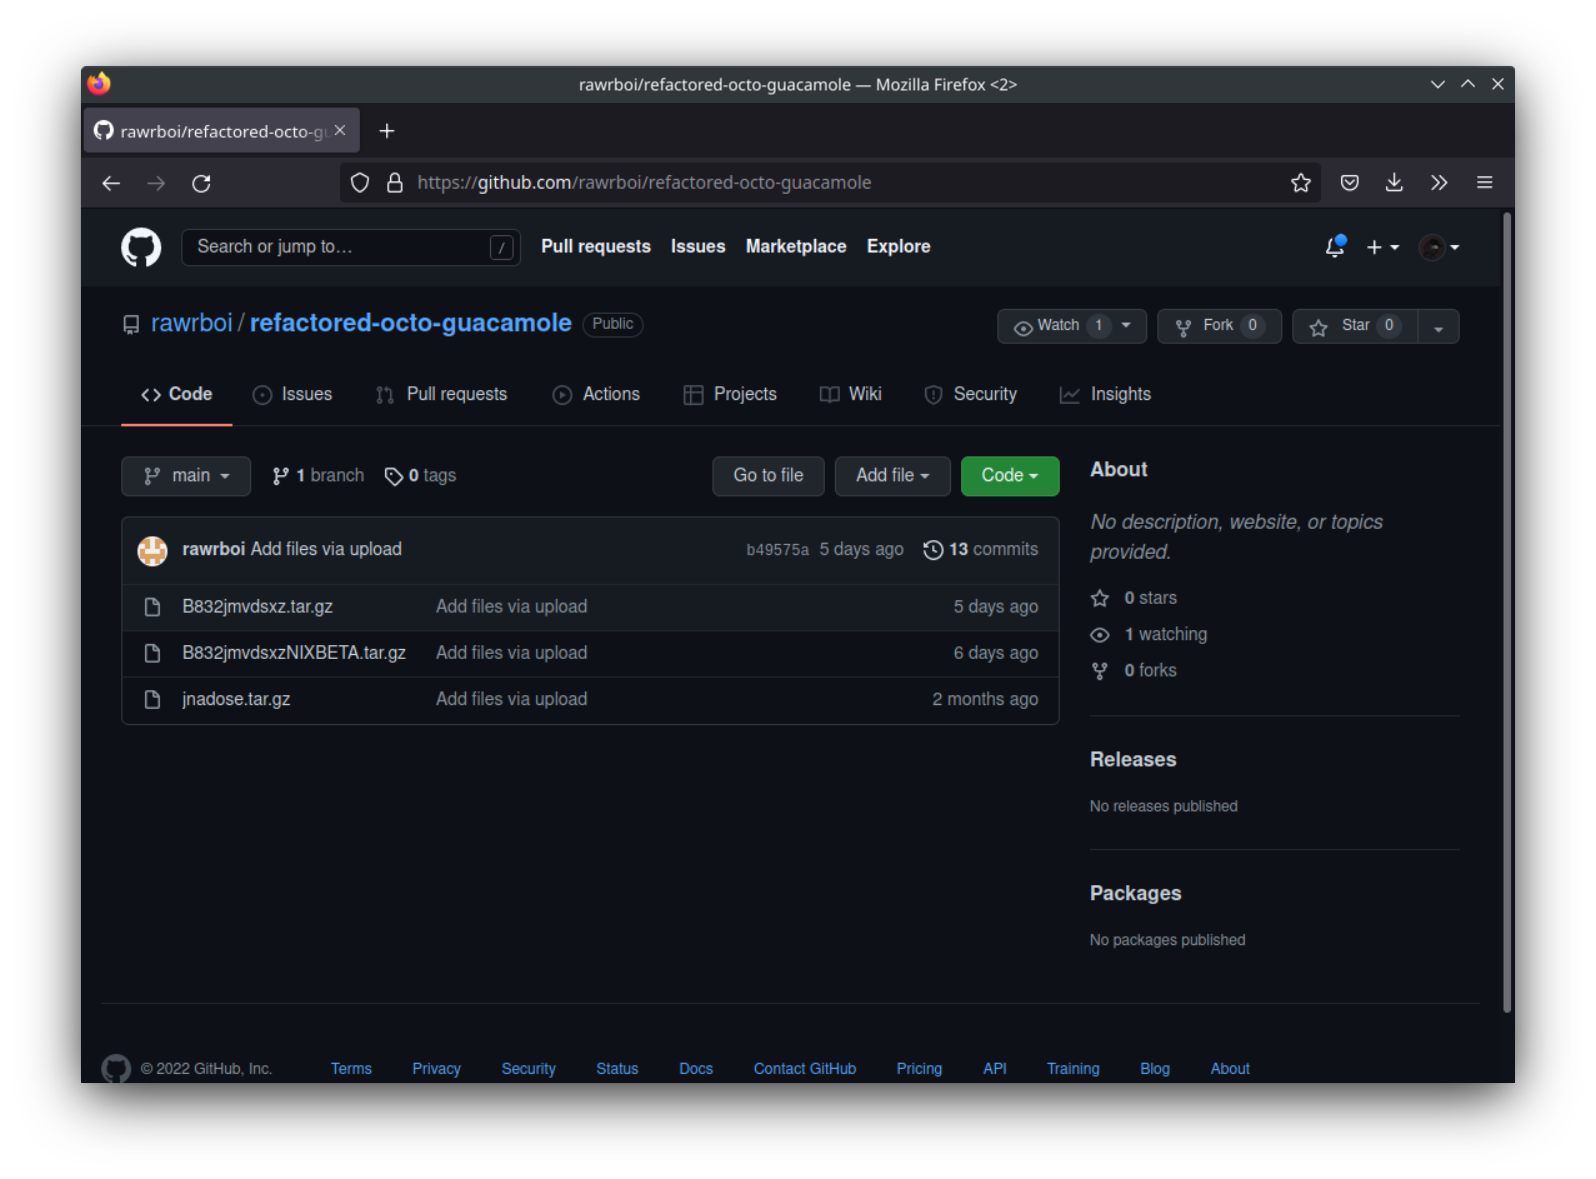Image resolution: width=1596 pixels, height=1179 pixels.
Task: Close the rawrboi/refactored-octo-guacamole tab
Action: tap(340, 130)
